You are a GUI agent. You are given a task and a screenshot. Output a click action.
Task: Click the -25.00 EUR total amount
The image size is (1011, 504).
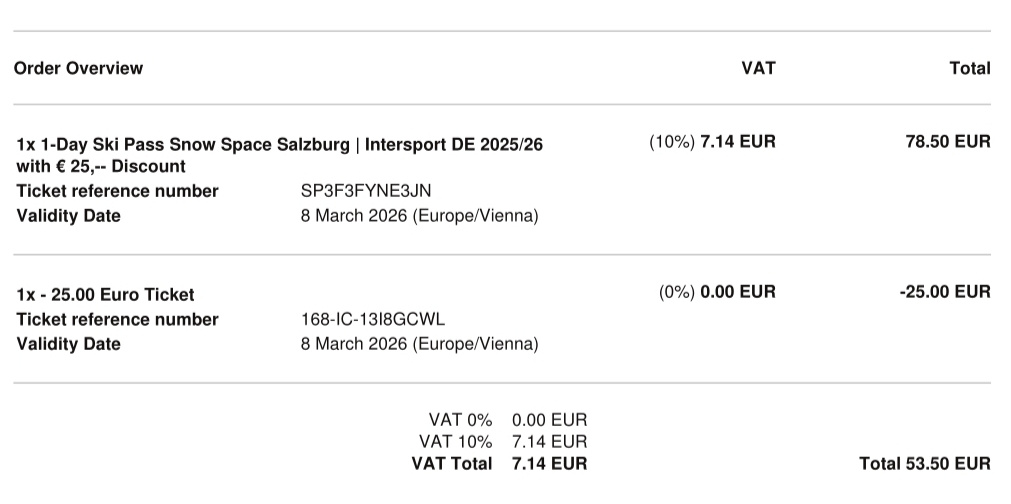pyautogui.click(x=945, y=292)
